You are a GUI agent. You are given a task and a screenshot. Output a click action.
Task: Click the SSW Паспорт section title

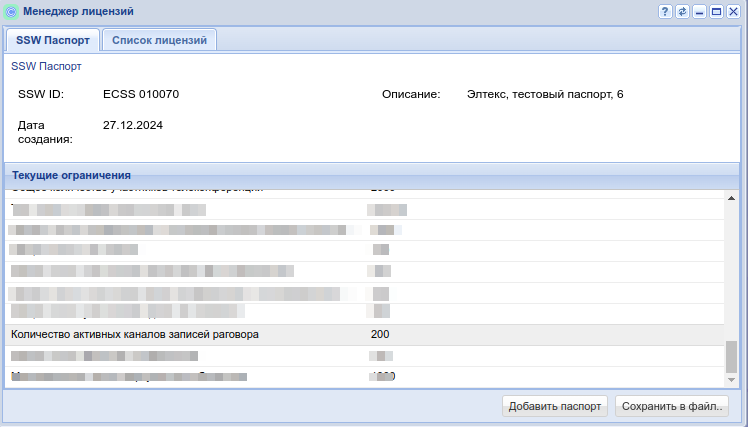[x=46, y=66]
